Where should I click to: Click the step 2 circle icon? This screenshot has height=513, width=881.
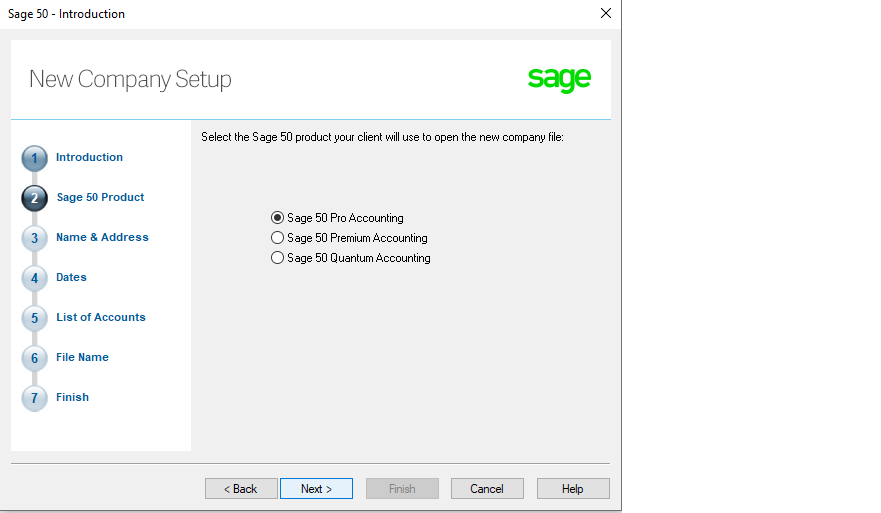pos(34,198)
